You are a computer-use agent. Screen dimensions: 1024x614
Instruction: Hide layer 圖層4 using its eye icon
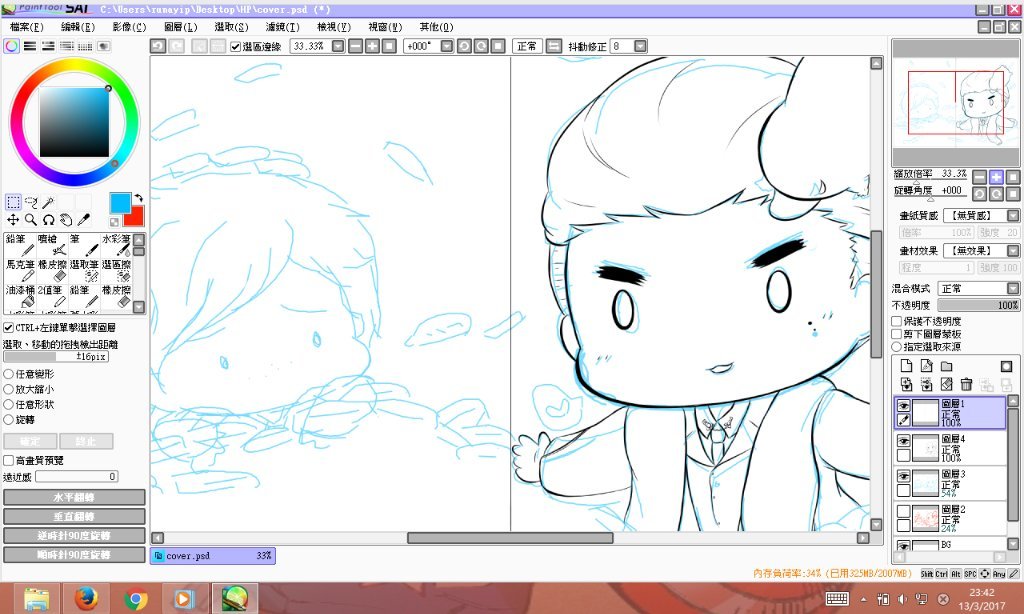903,441
